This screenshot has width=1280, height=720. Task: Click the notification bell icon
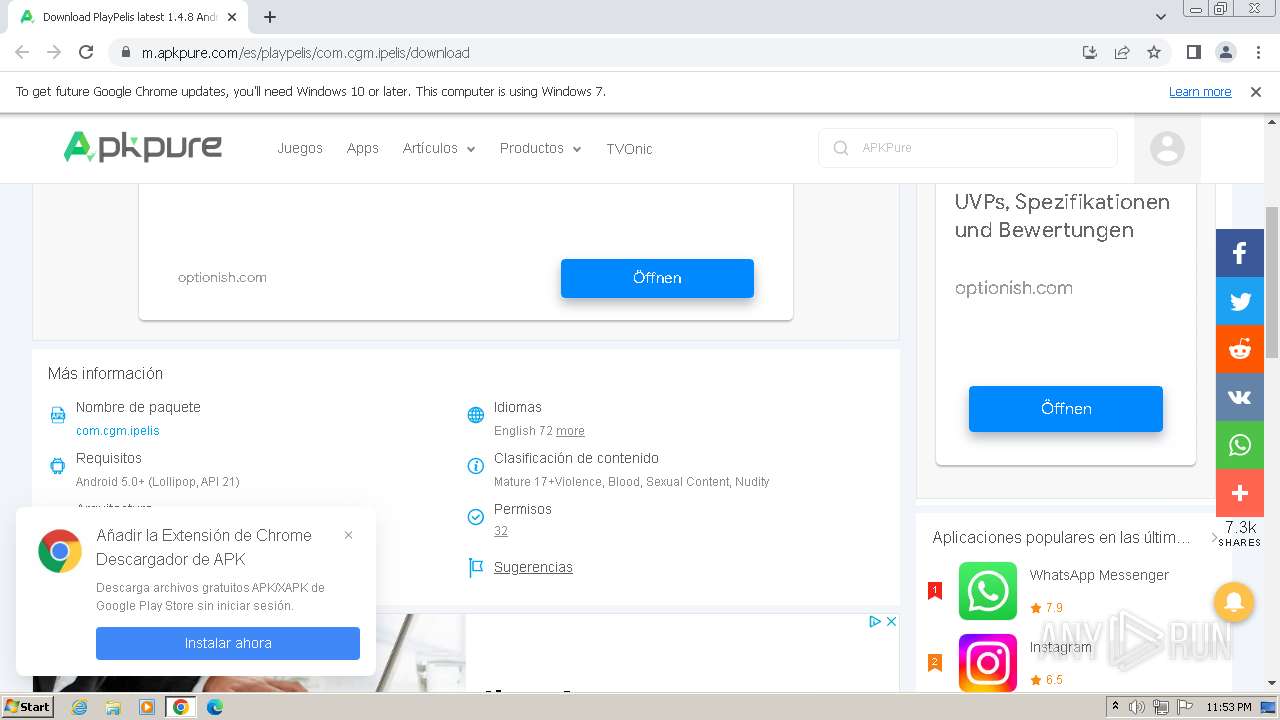1234,602
